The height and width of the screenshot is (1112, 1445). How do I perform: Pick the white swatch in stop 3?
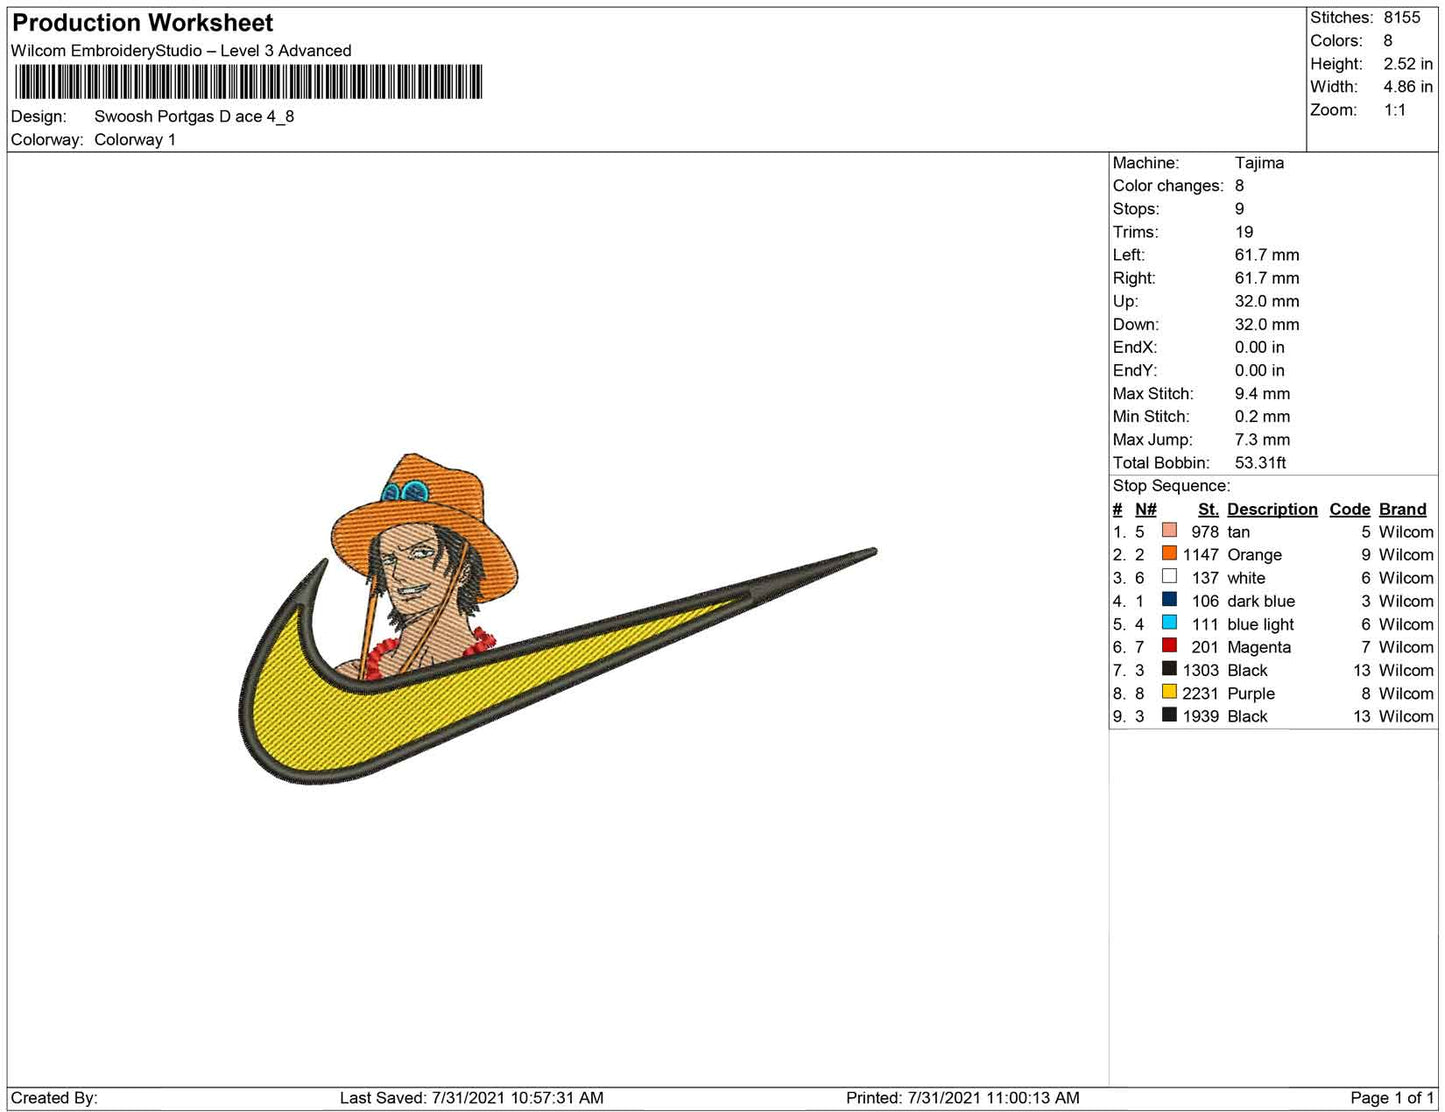(x=1169, y=576)
